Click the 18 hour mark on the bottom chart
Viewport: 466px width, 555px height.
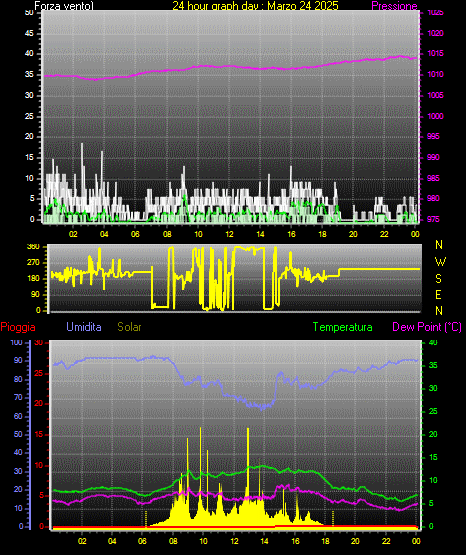point(325,541)
